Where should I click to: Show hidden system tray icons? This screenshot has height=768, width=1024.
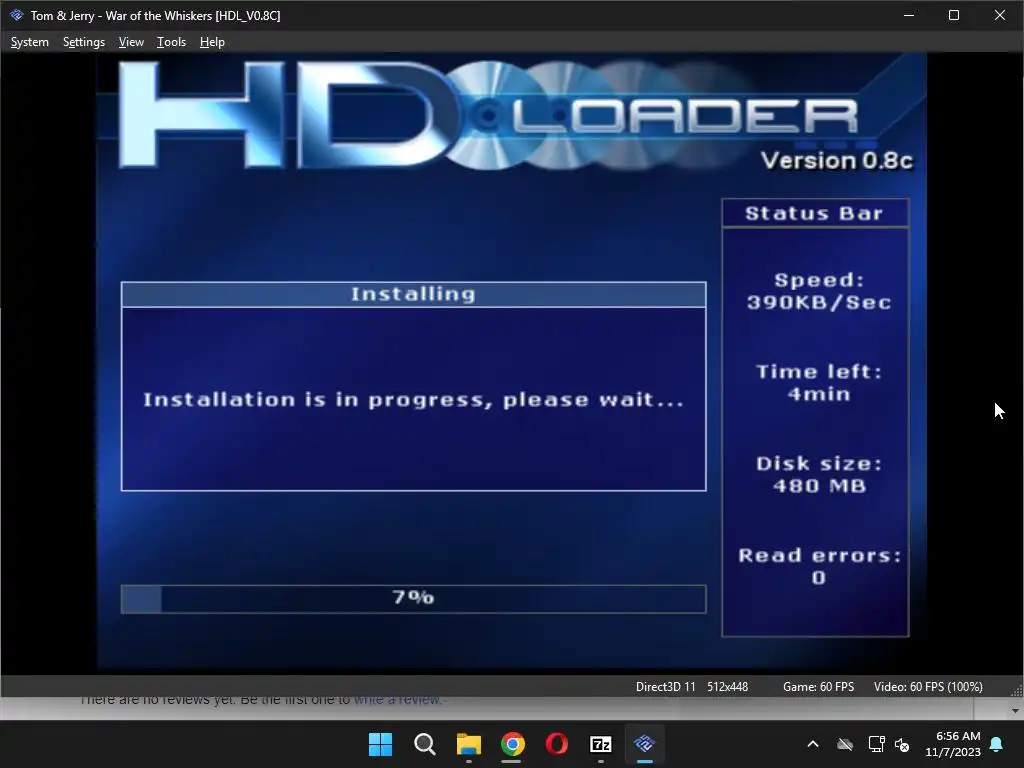[812, 744]
